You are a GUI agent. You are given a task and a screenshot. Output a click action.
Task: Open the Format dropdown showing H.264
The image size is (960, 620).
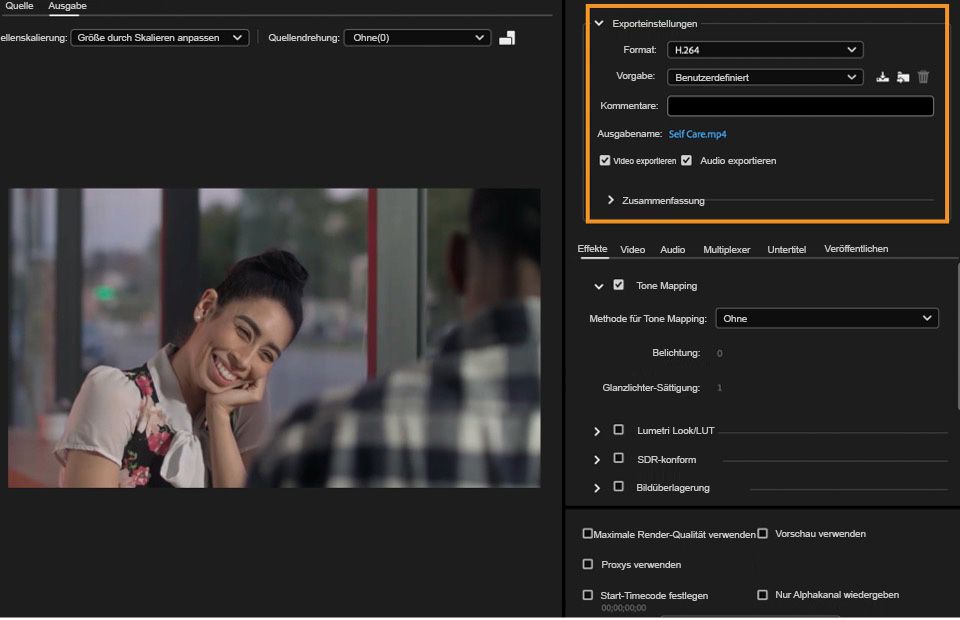(x=765, y=49)
